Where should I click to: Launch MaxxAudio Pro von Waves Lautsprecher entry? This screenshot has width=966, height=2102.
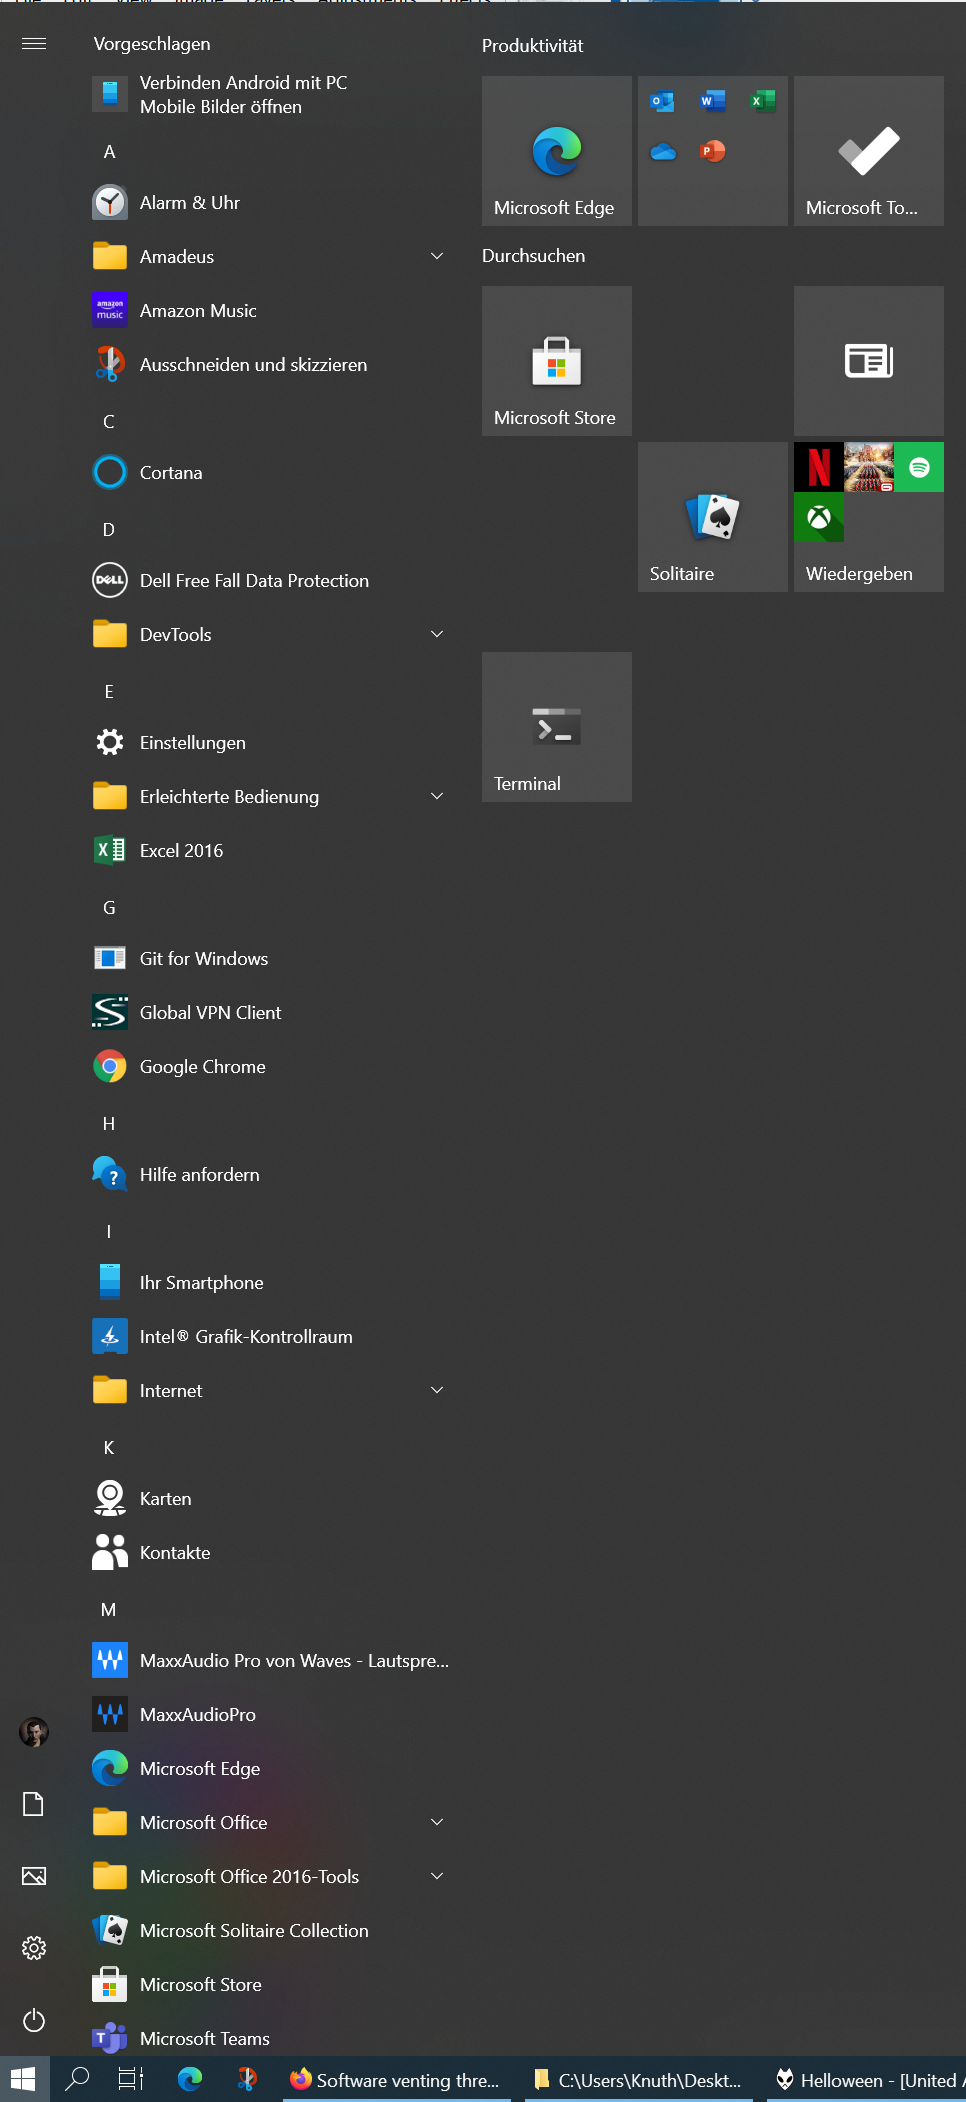(270, 1661)
